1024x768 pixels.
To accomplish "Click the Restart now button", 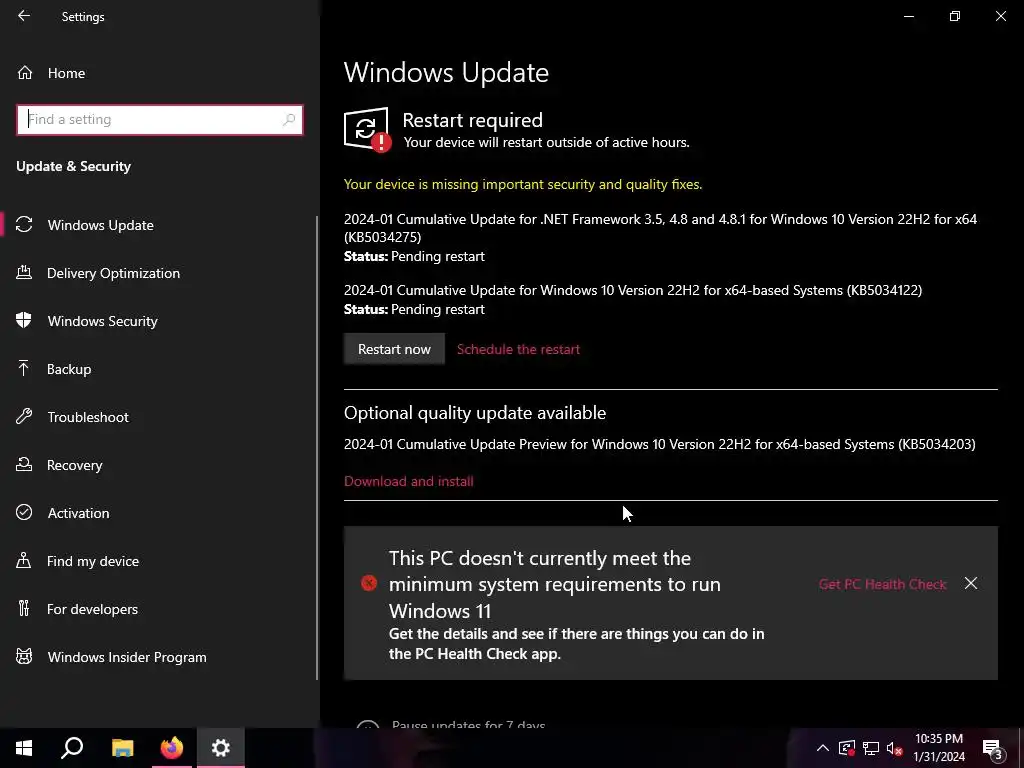I will pyautogui.click(x=394, y=349).
